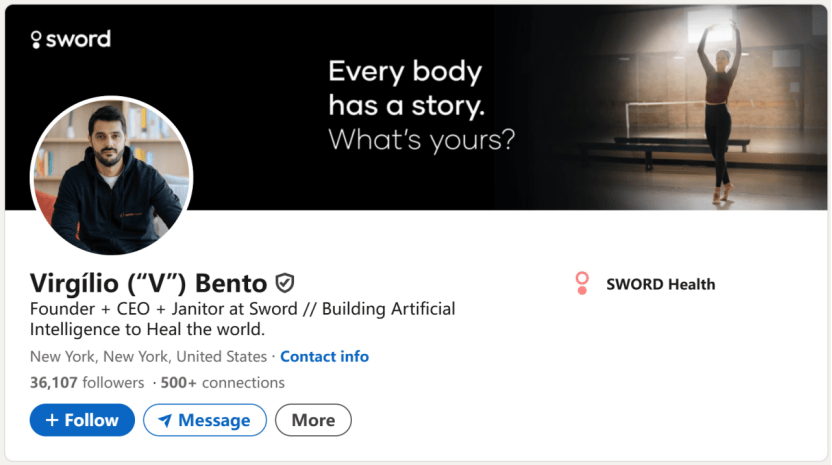Click the plus icon on the Follow button

point(52,420)
